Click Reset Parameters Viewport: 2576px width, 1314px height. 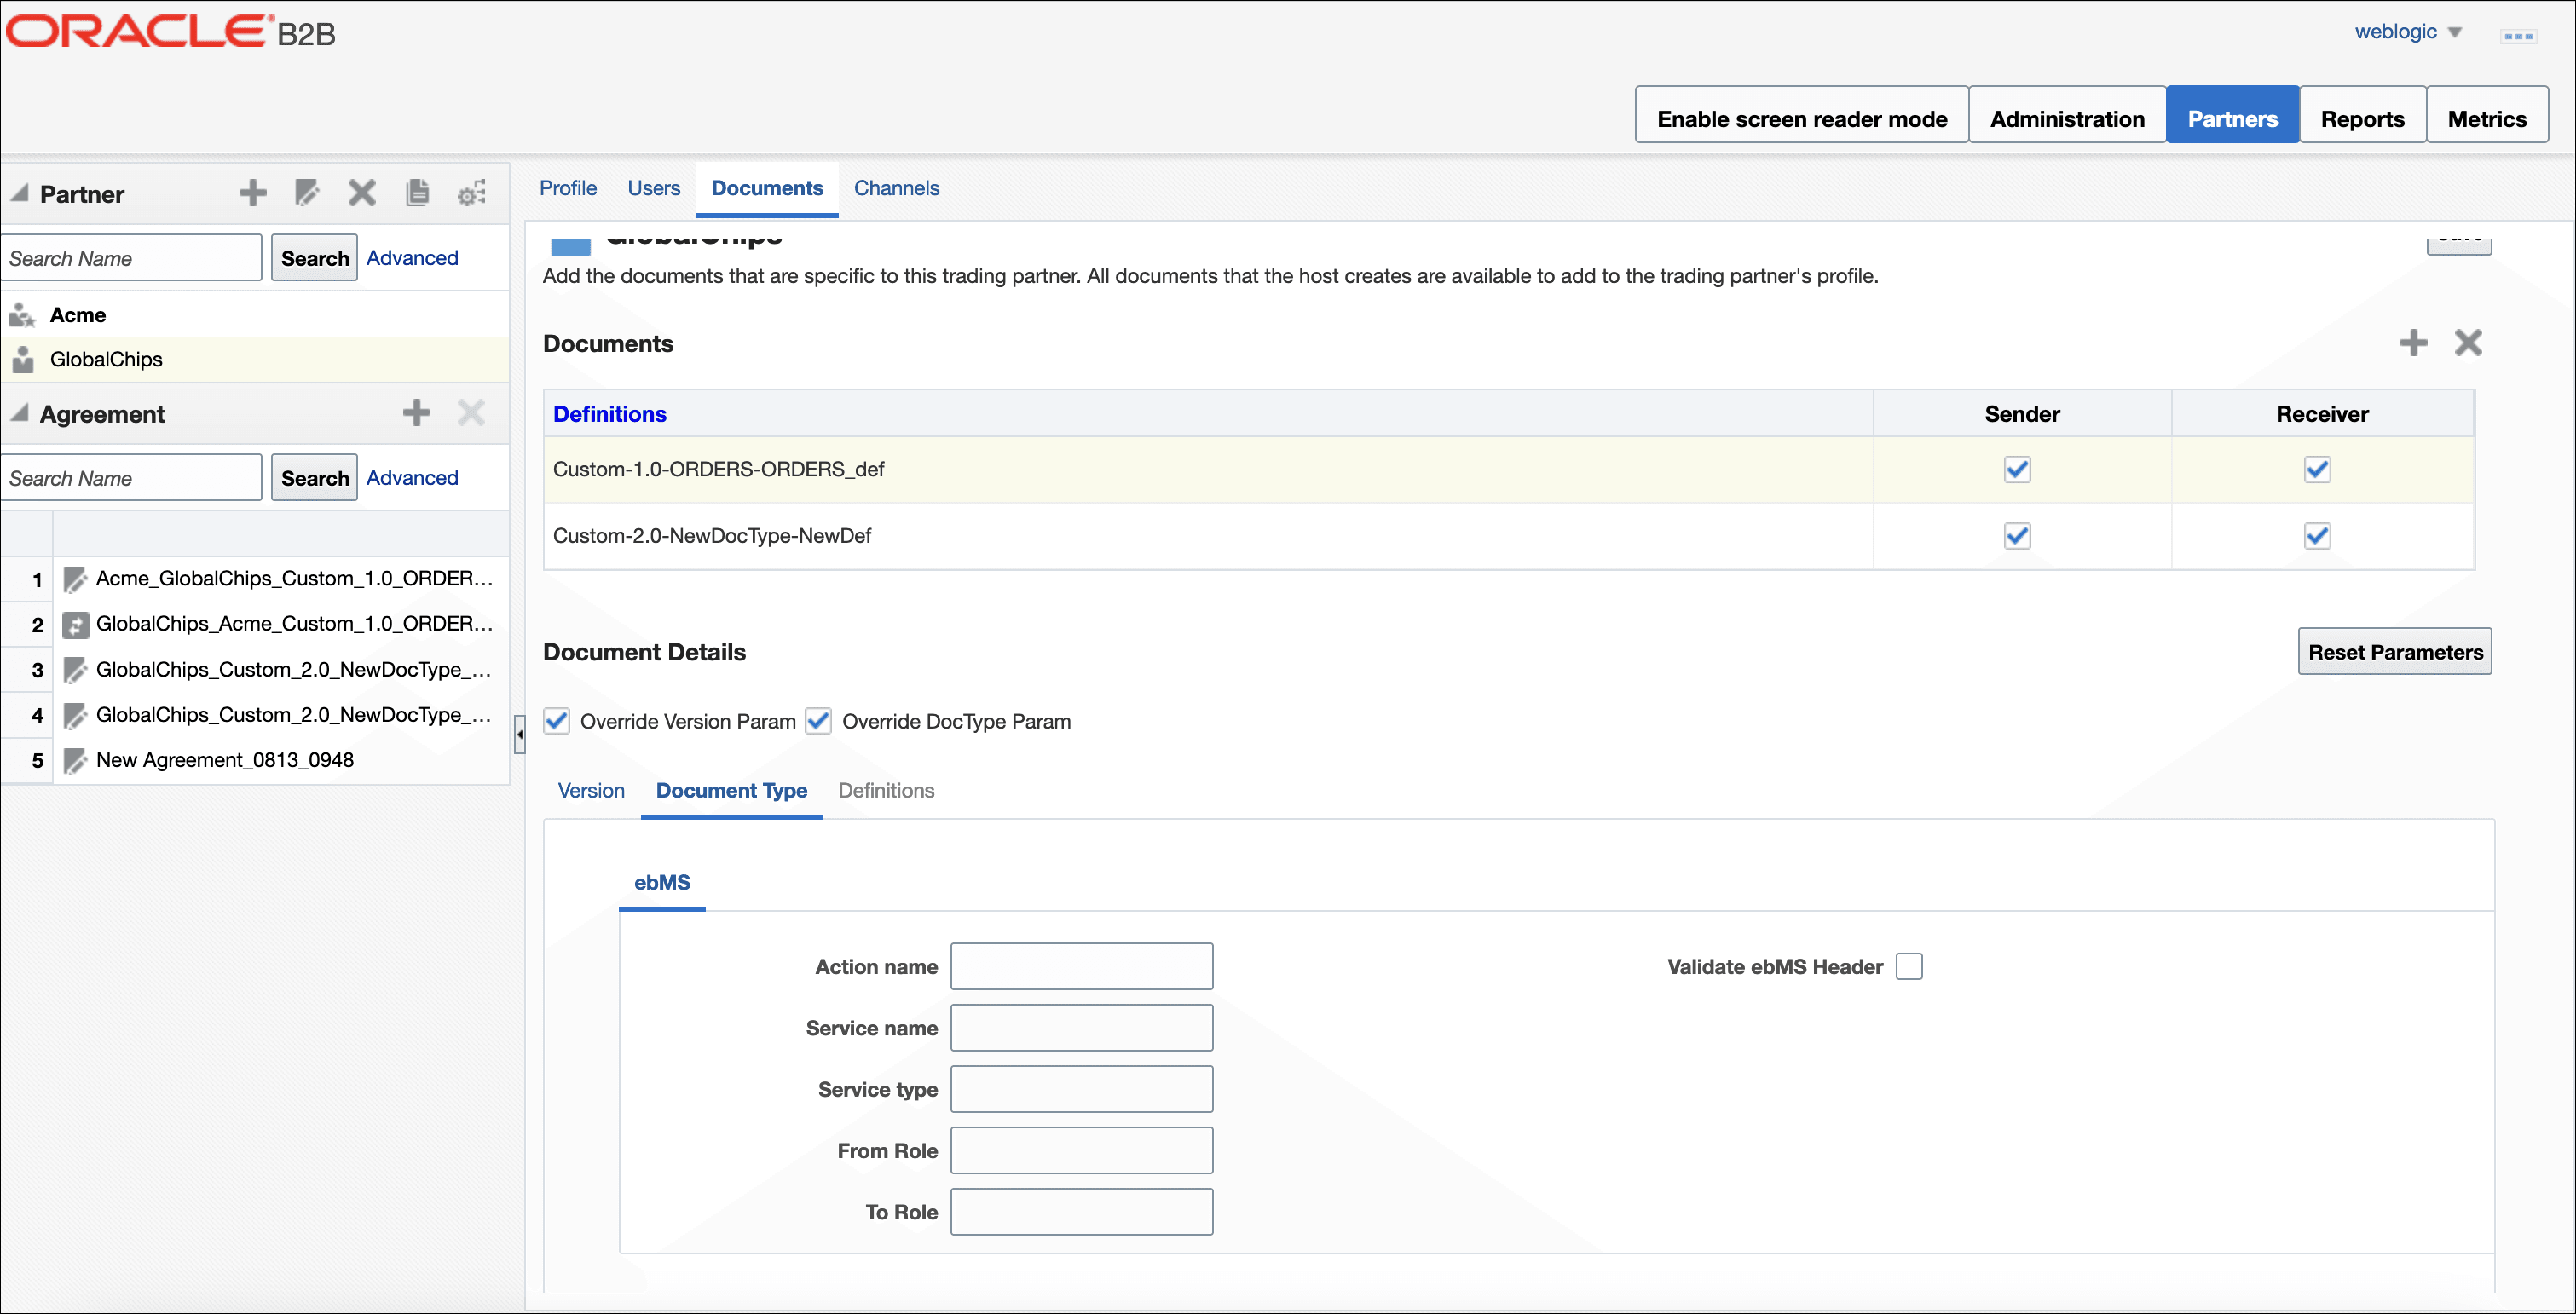(2395, 652)
